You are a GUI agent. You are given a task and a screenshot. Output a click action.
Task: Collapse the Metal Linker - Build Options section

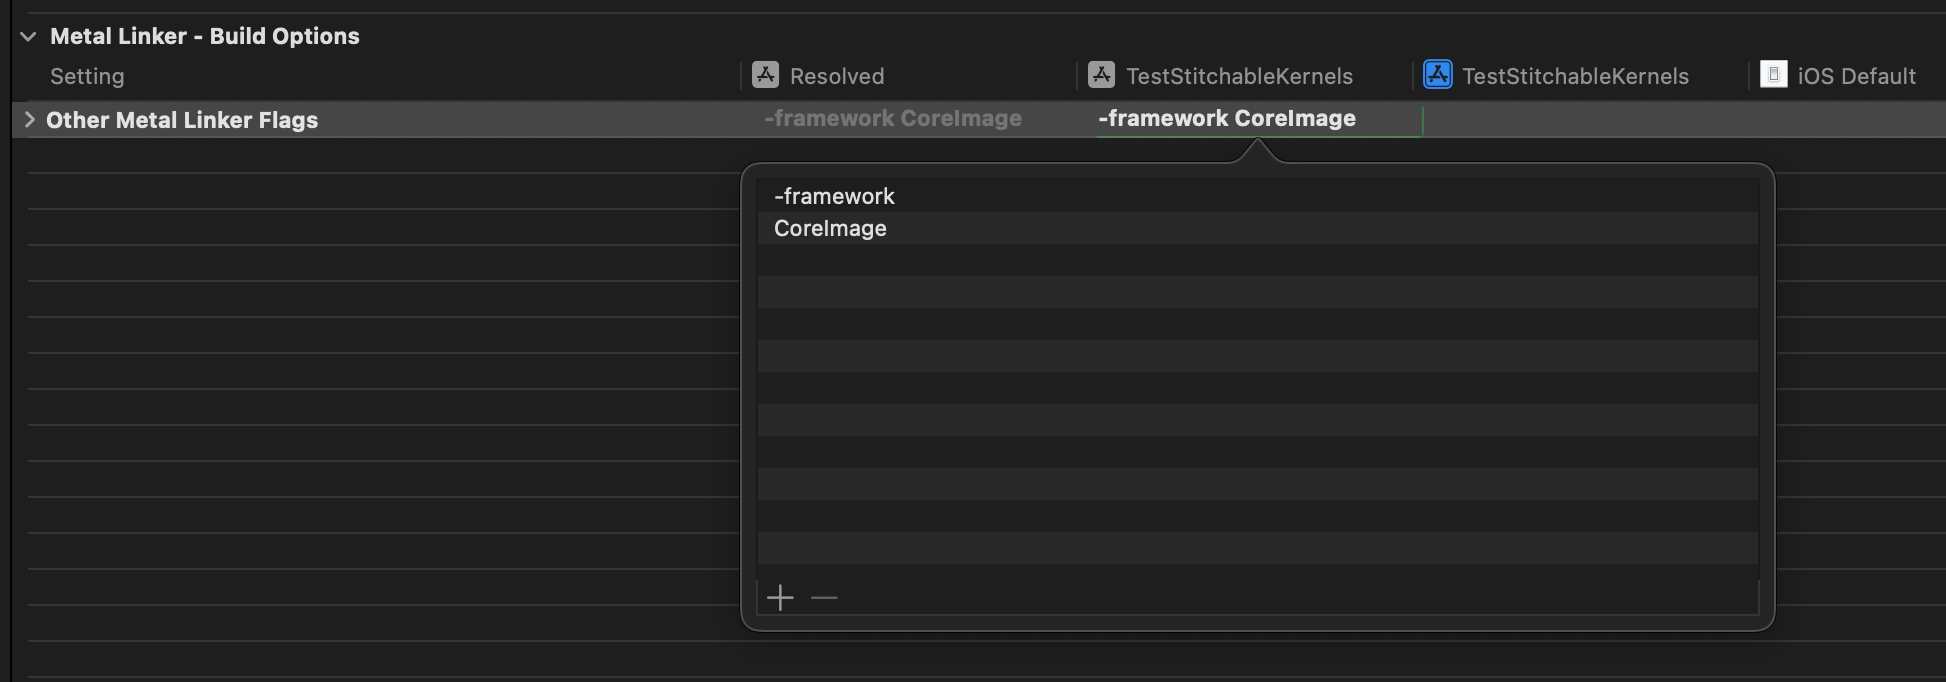tap(28, 37)
